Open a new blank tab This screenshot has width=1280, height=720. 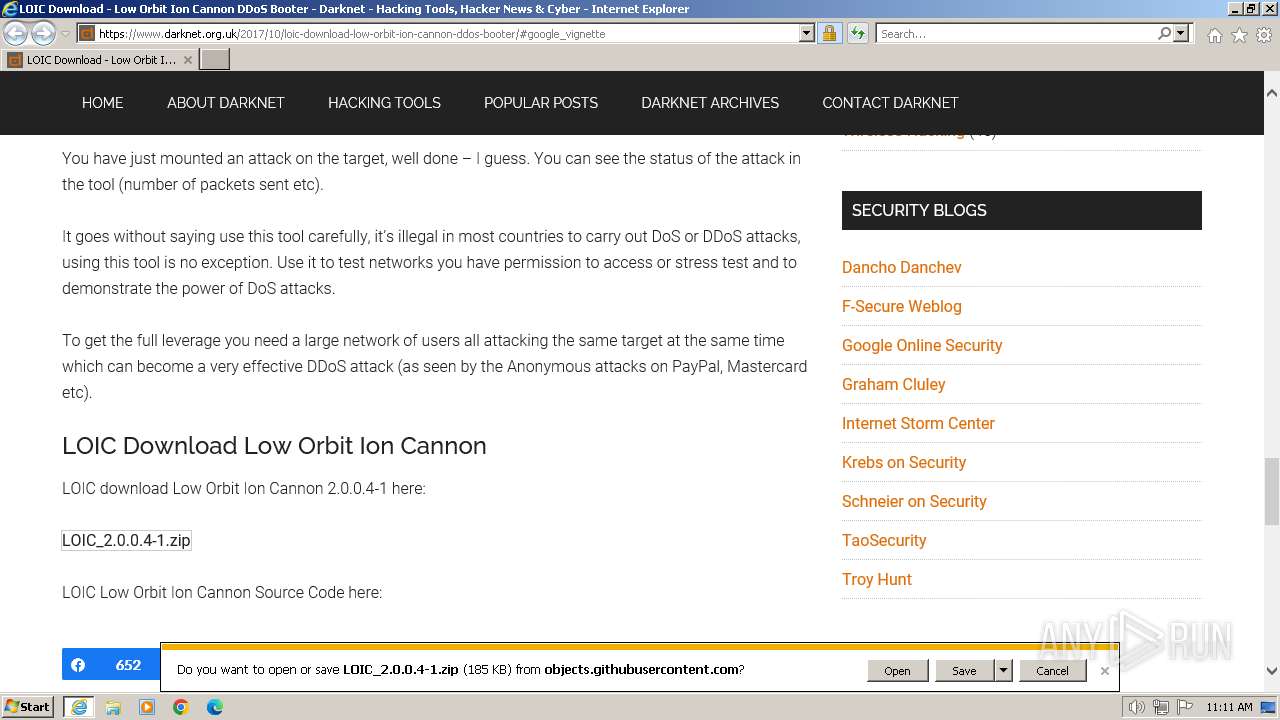(x=215, y=60)
